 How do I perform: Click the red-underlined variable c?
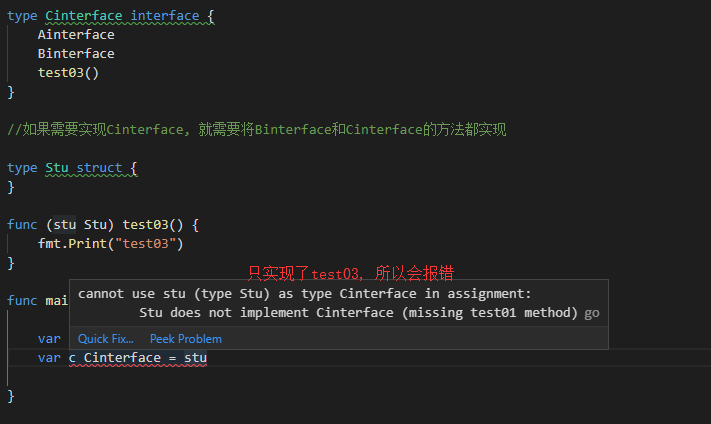[x=72, y=358]
